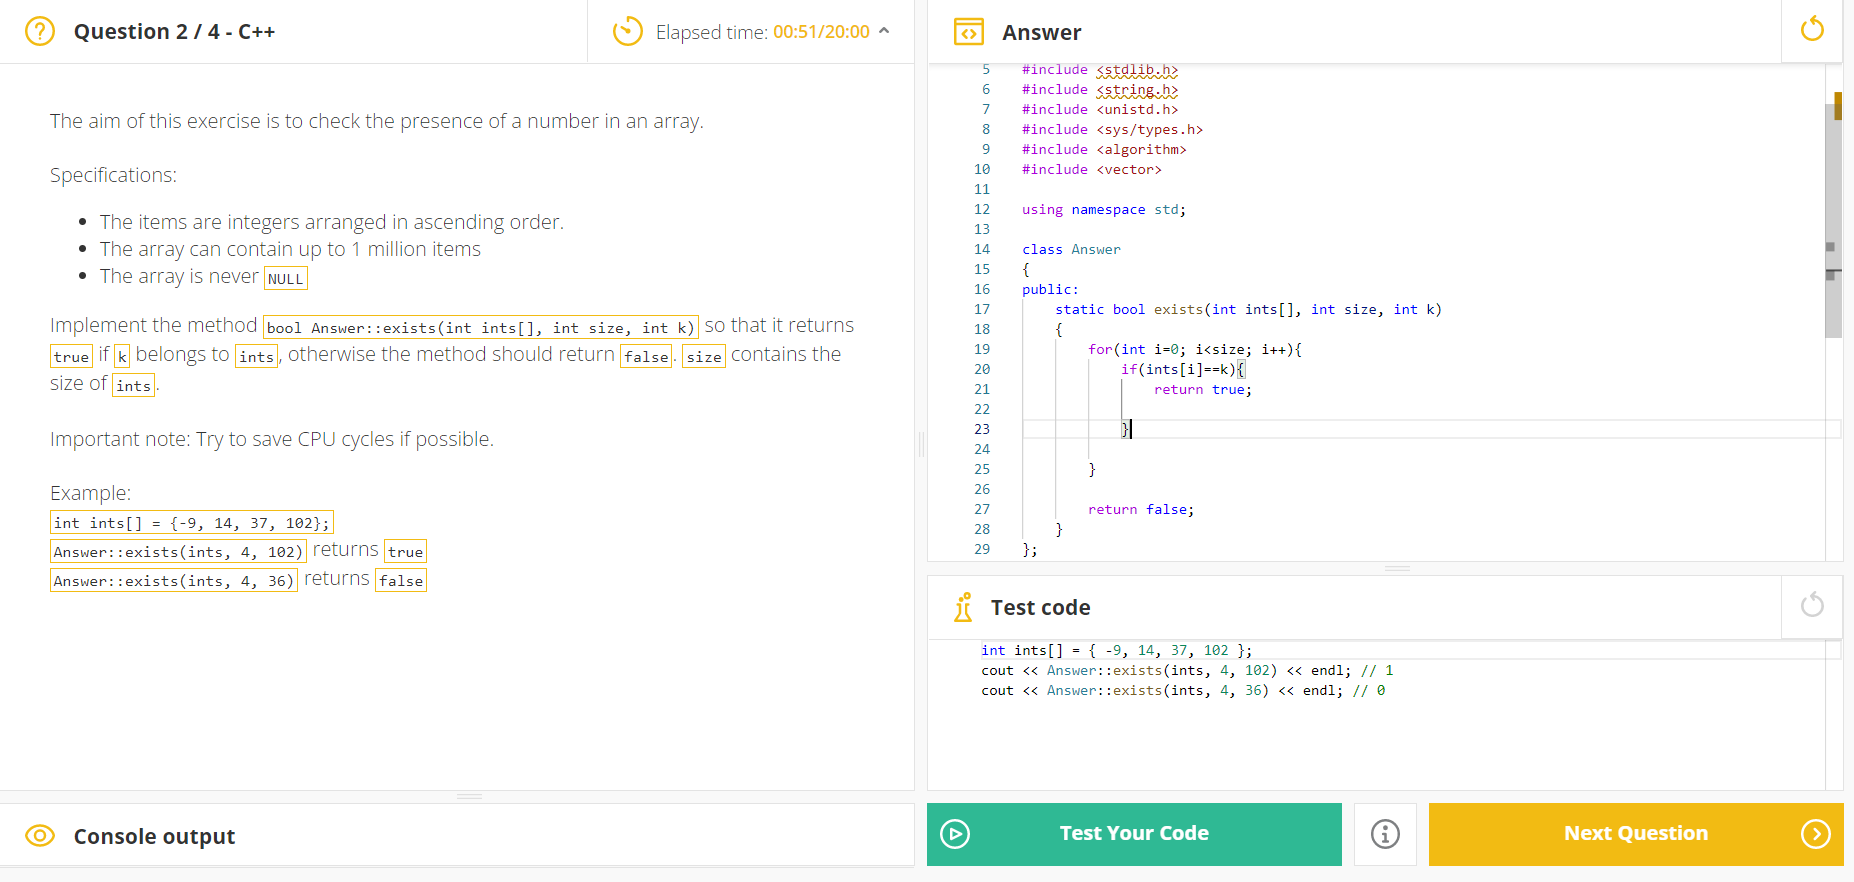Click the Test code chess pawn icon

(x=963, y=607)
